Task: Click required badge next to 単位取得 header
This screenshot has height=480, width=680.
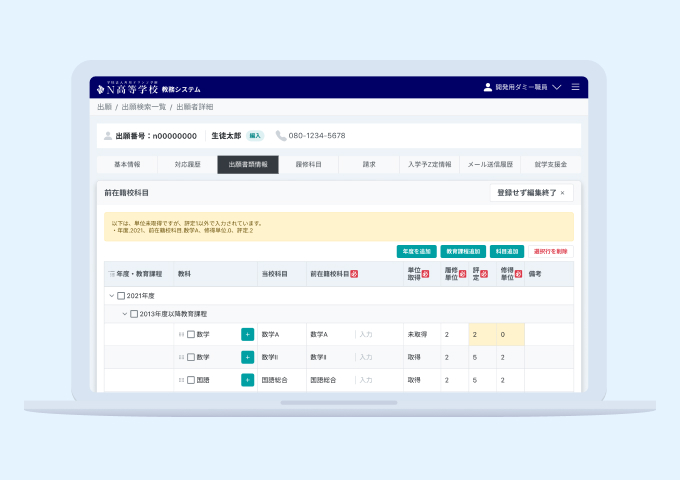Action: point(425,274)
